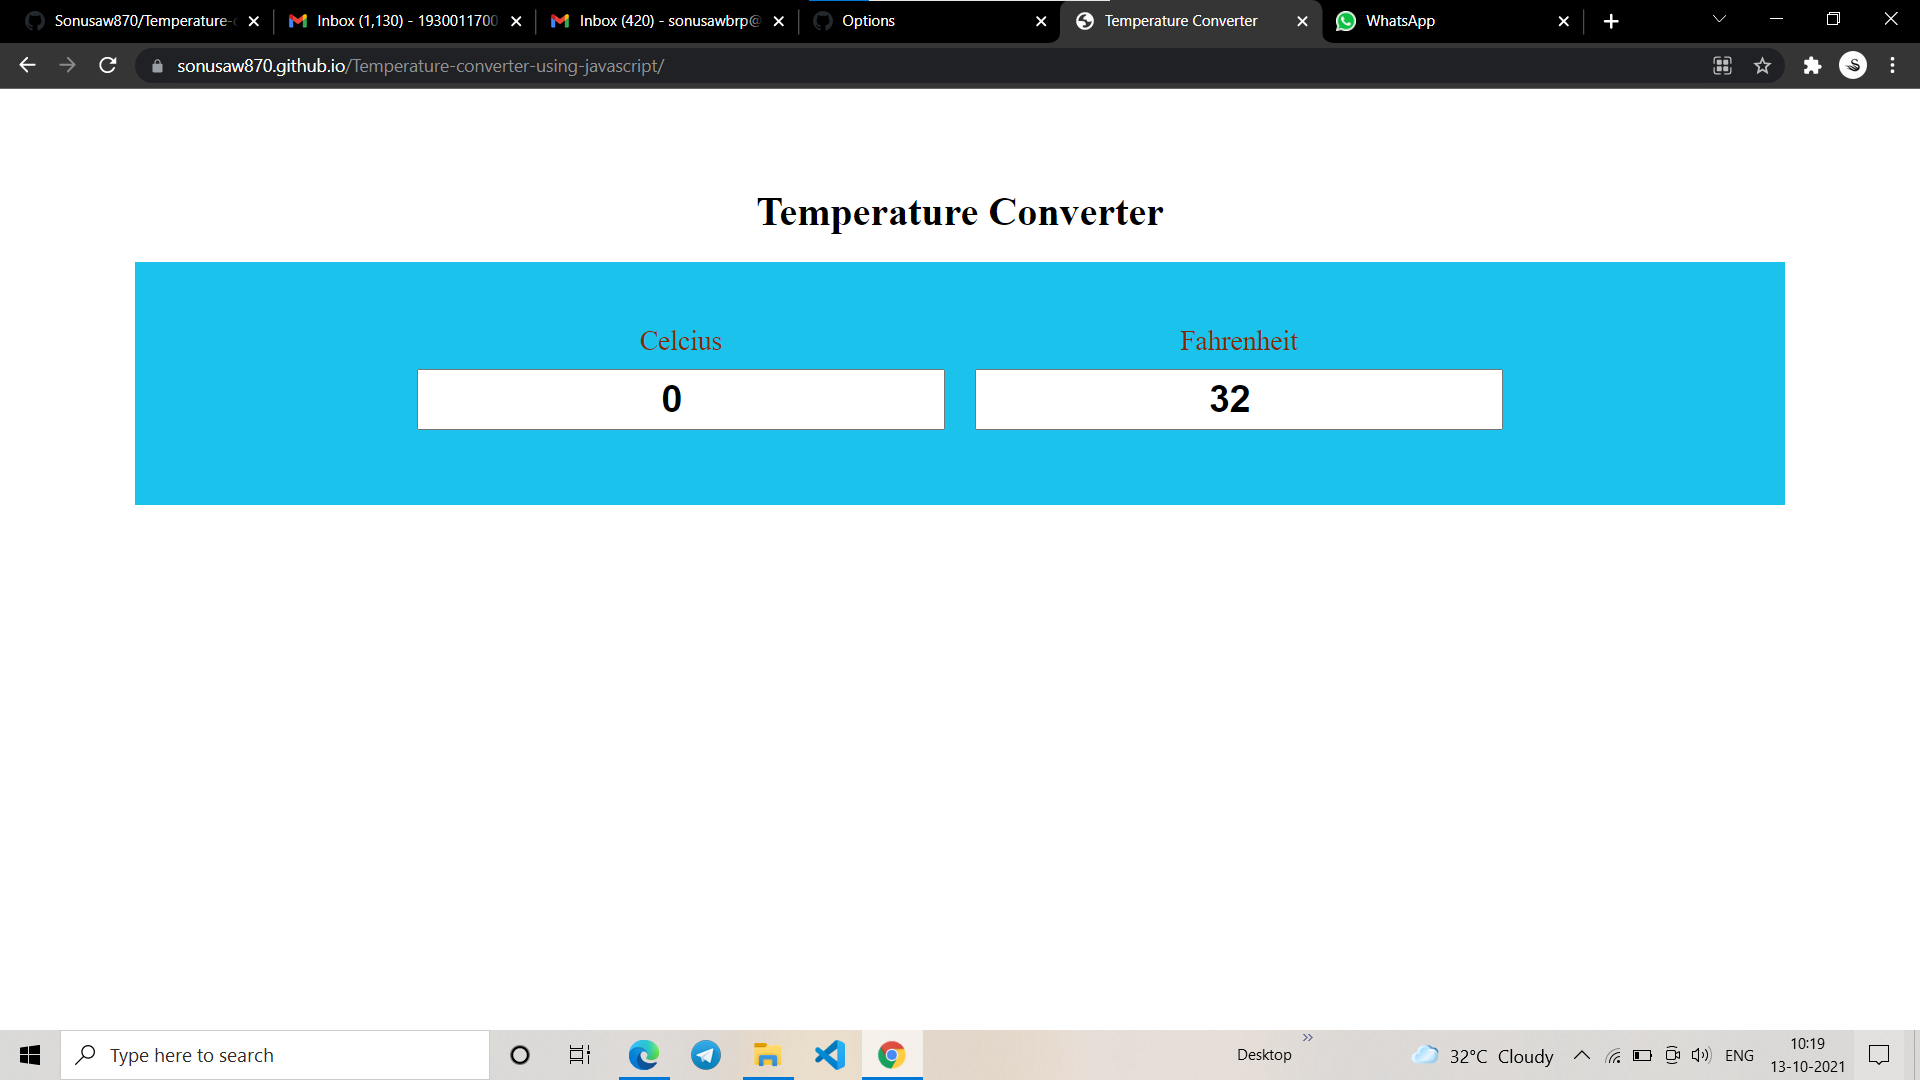Open Visual Studio Code from taskbar
Viewport: 1920px width, 1080px height.
(829, 1055)
